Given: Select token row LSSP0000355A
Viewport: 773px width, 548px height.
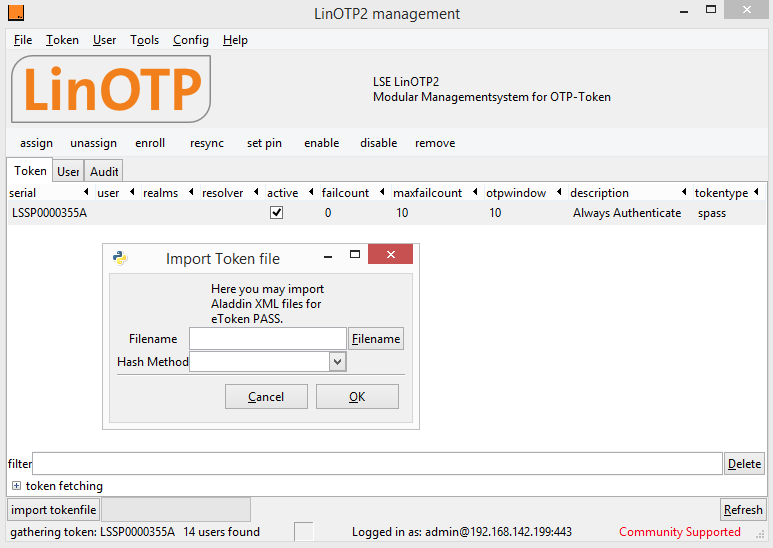Looking at the screenshot, I should tap(386, 213).
